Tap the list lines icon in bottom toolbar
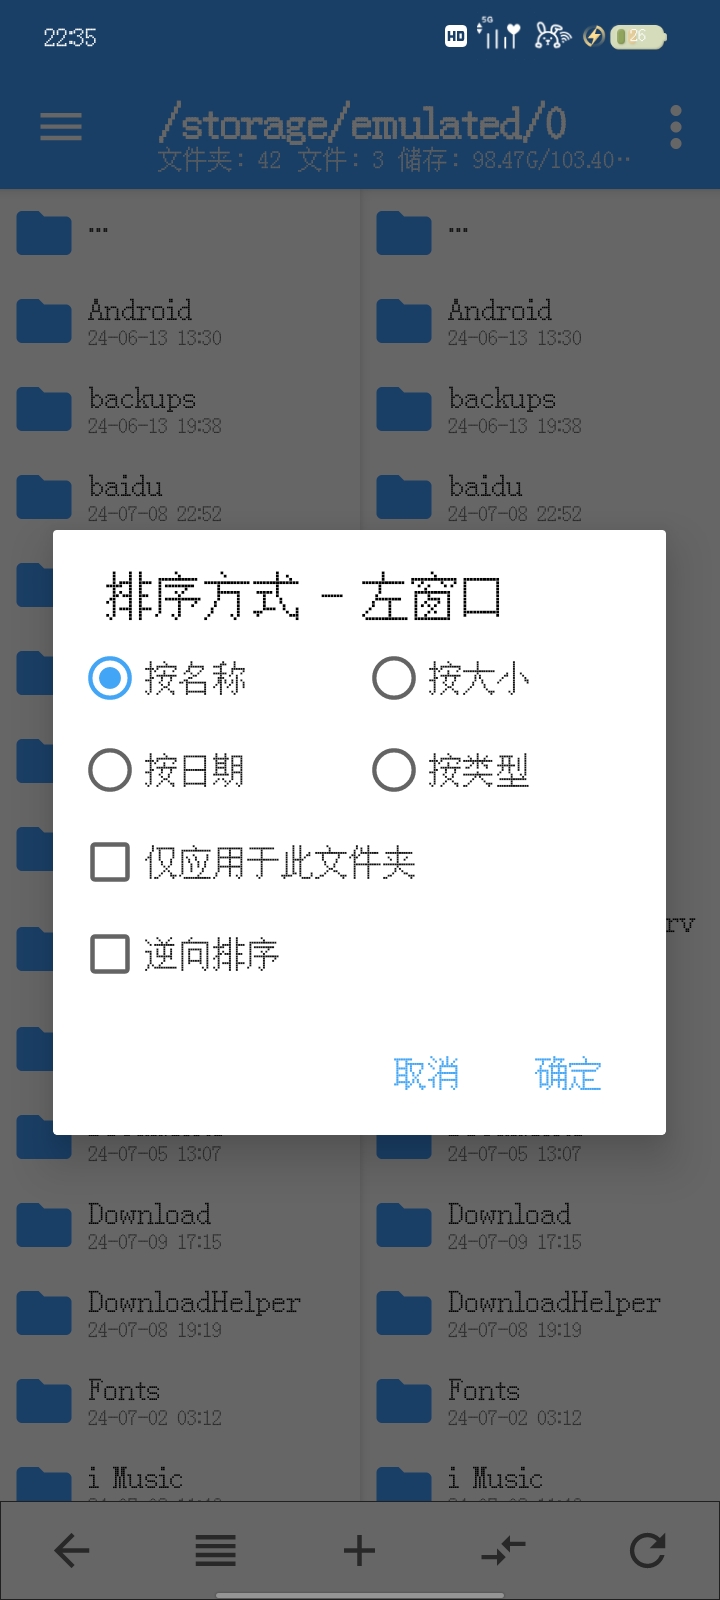 tap(216, 1551)
